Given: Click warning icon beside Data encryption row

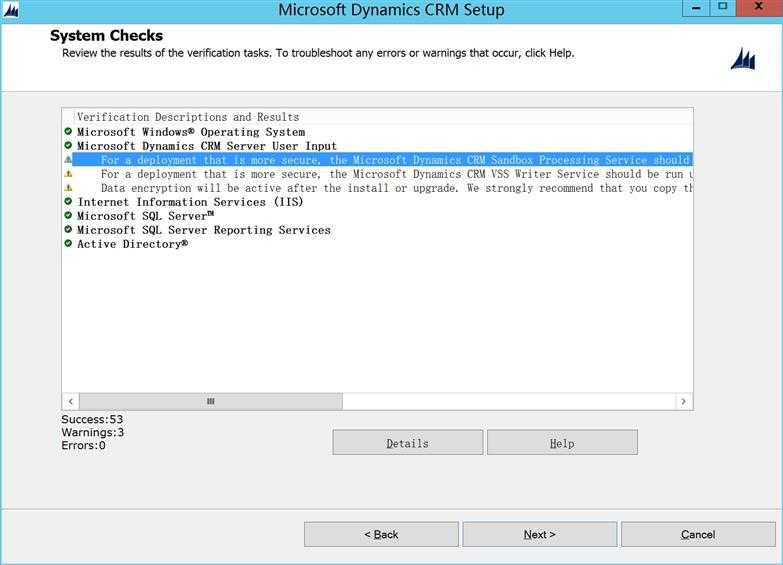Looking at the screenshot, I should (x=68, y=187).
